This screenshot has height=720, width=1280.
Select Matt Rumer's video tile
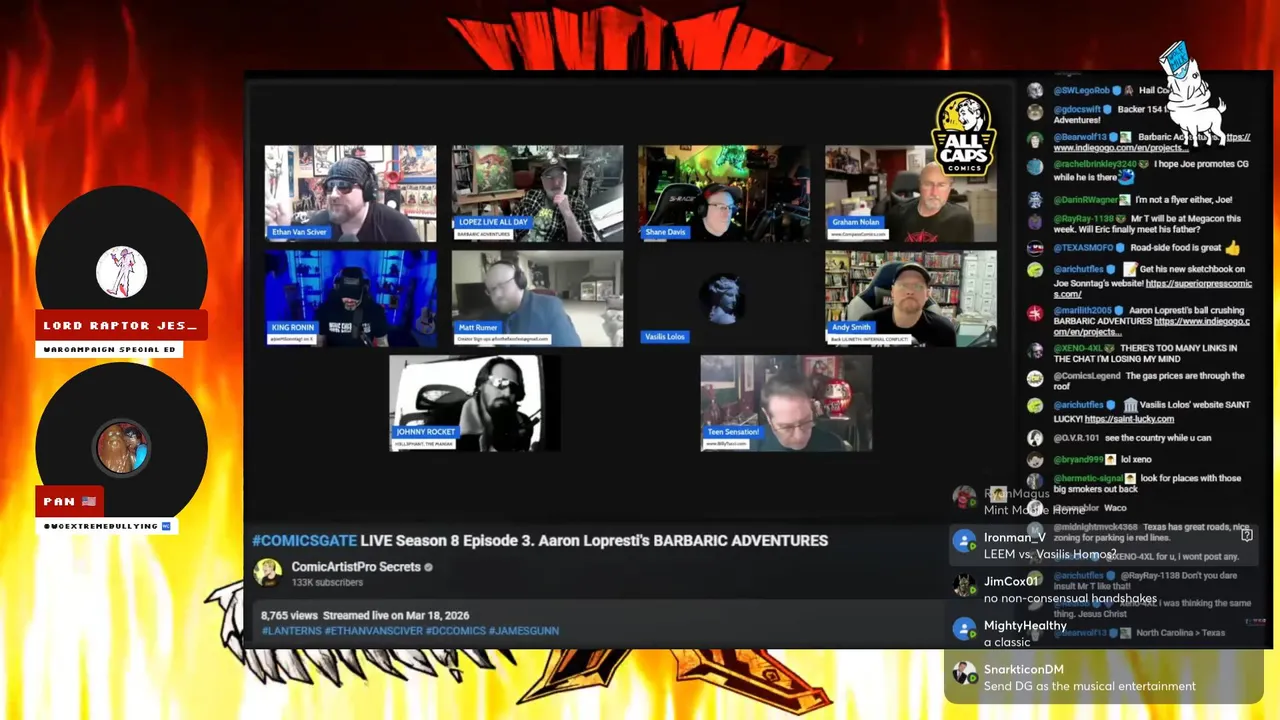pyautogui.click(x=537, y=298)
